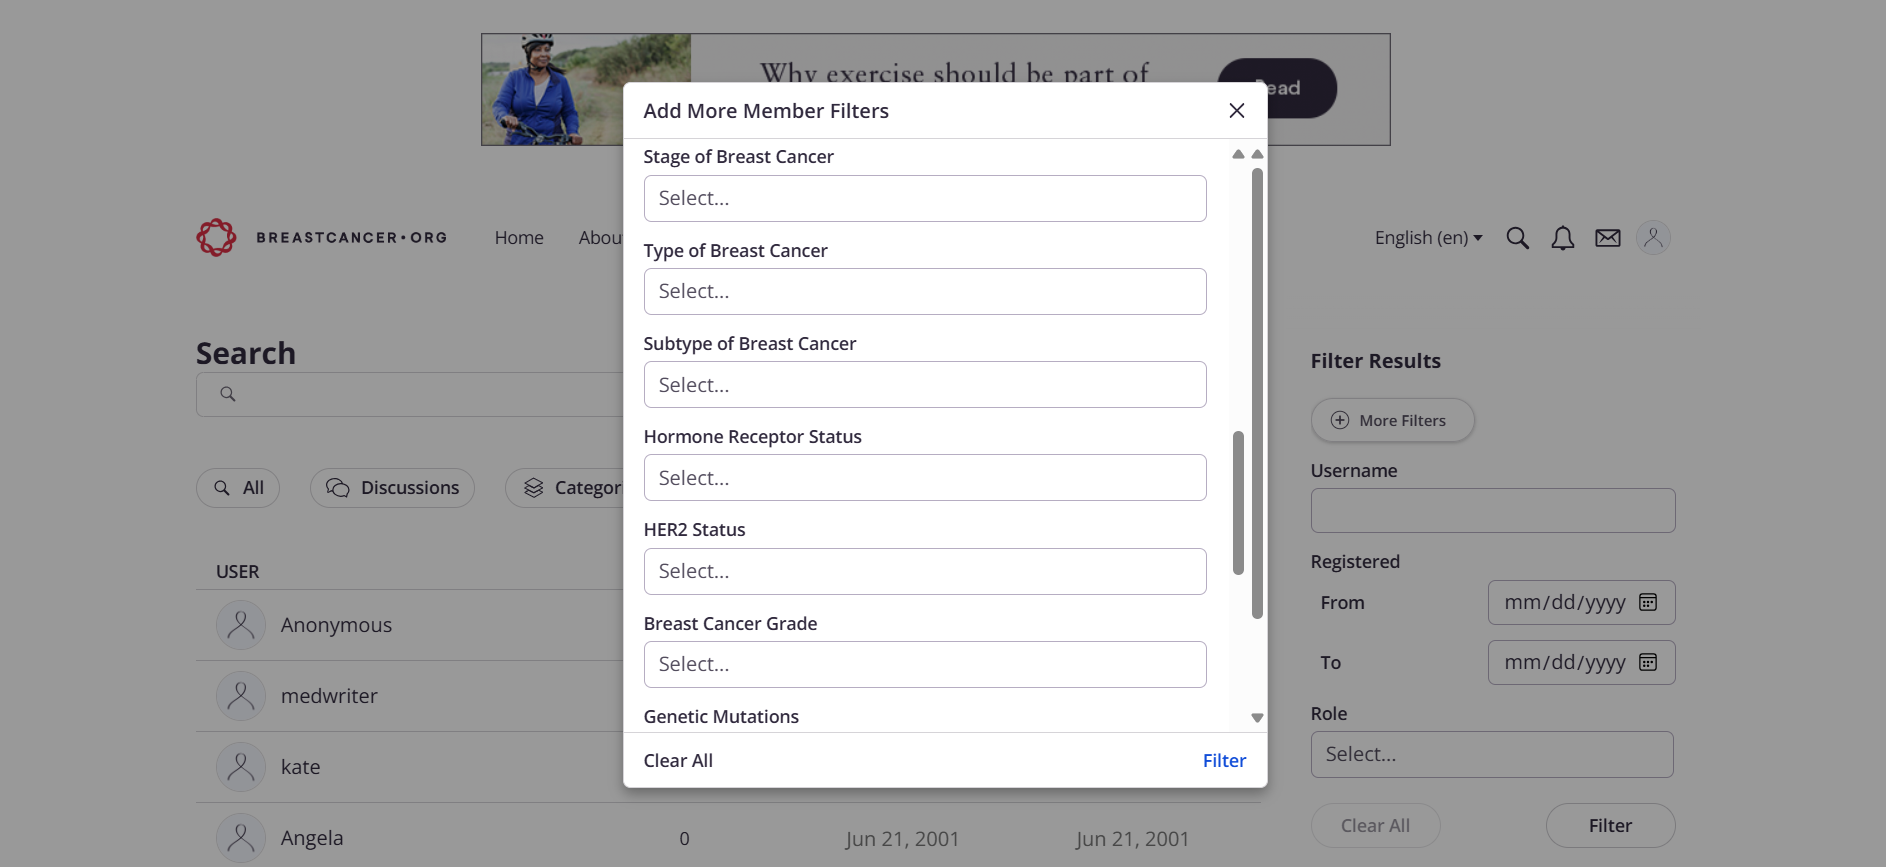The image size is (1886, 867).
Task: Click the speech-bubble icon on Discussions
Action: coord(337,488)
